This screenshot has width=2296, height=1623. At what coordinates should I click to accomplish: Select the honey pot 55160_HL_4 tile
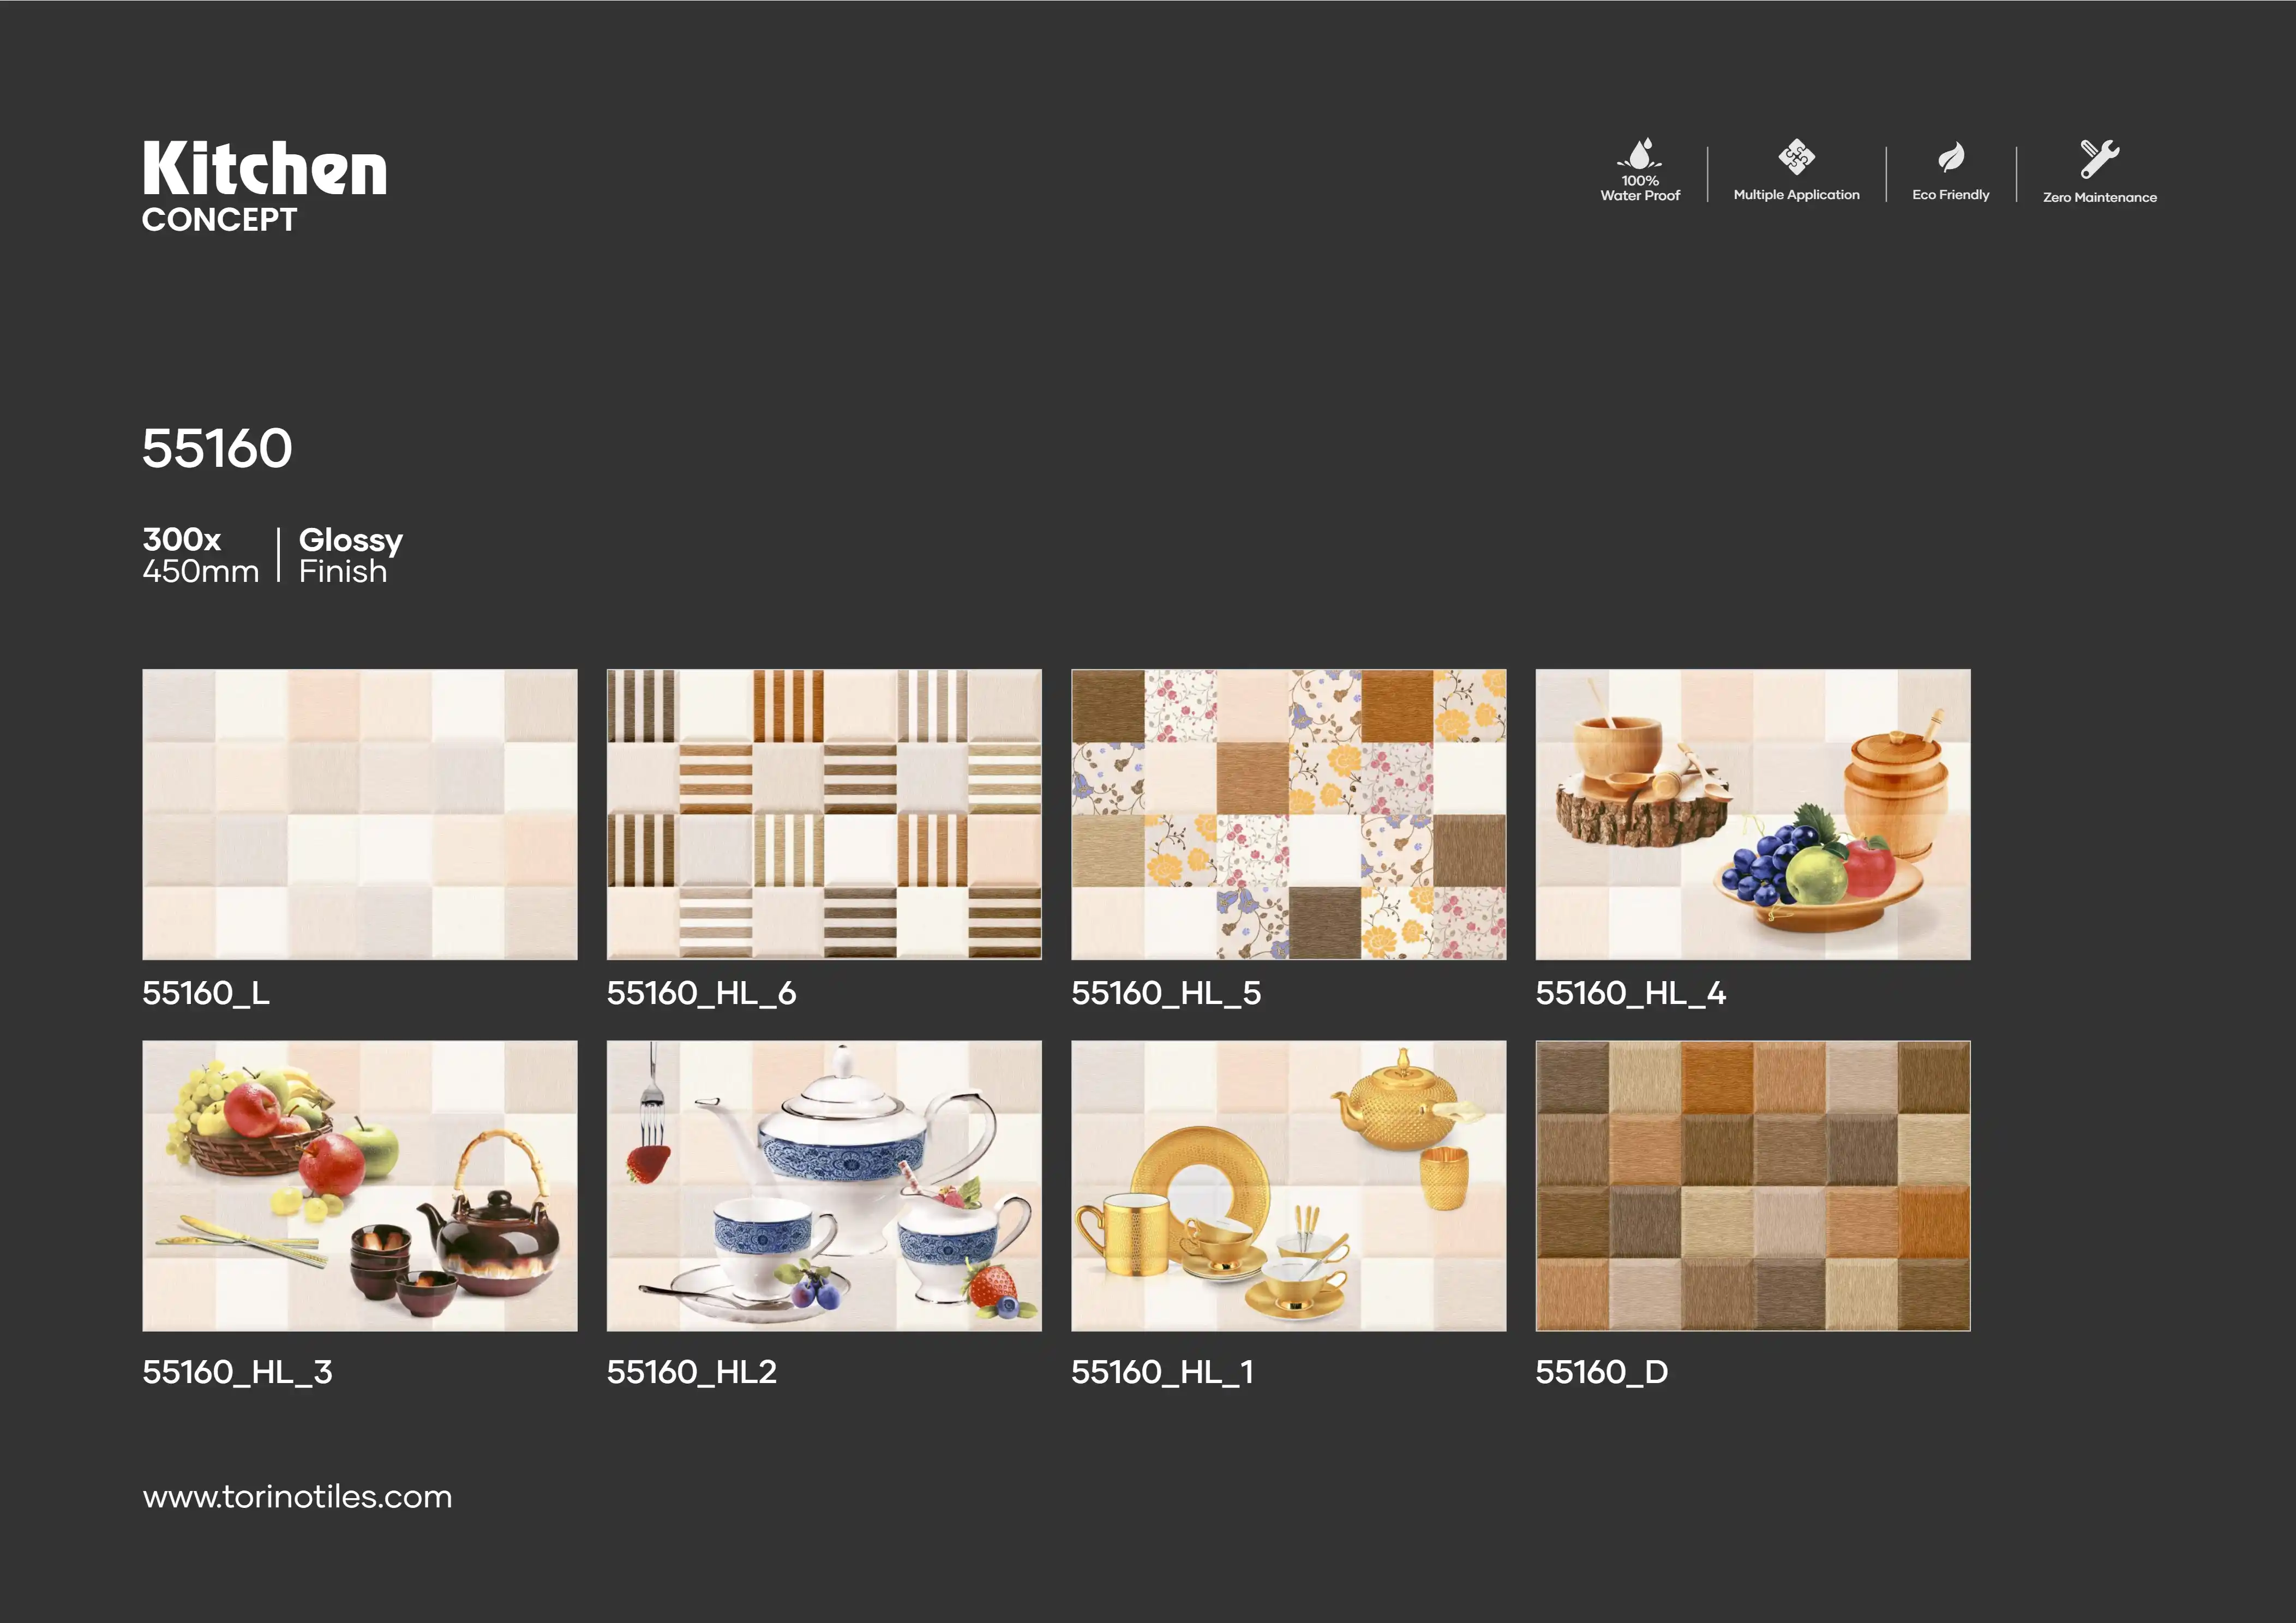tap(1753, 814)
